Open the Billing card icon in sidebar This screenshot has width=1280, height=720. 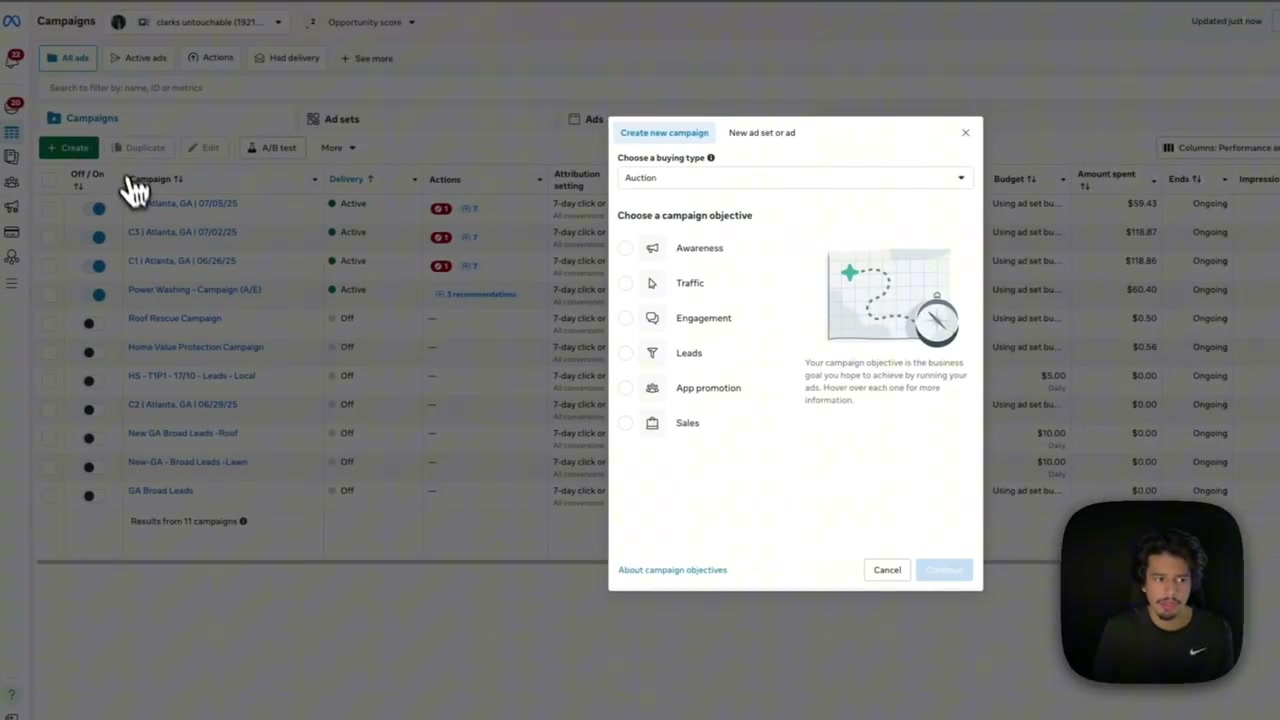12,232
